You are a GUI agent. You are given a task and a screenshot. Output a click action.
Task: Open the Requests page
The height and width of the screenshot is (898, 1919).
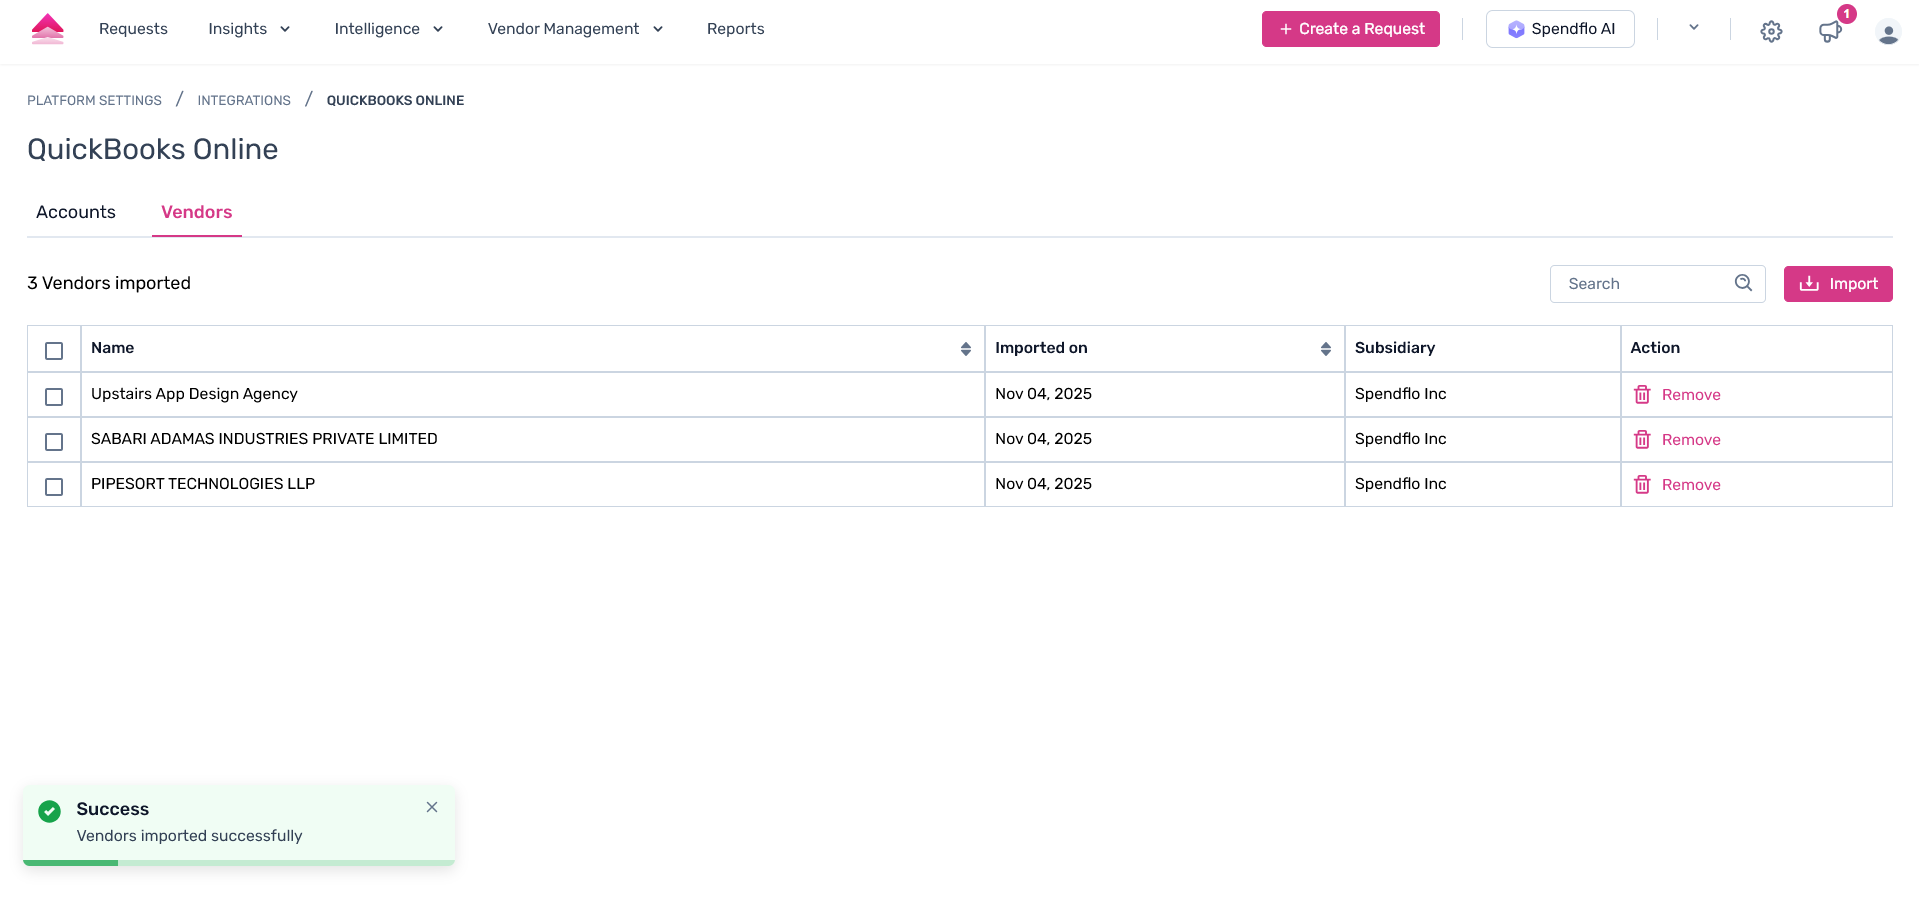(x=133, y=29)
